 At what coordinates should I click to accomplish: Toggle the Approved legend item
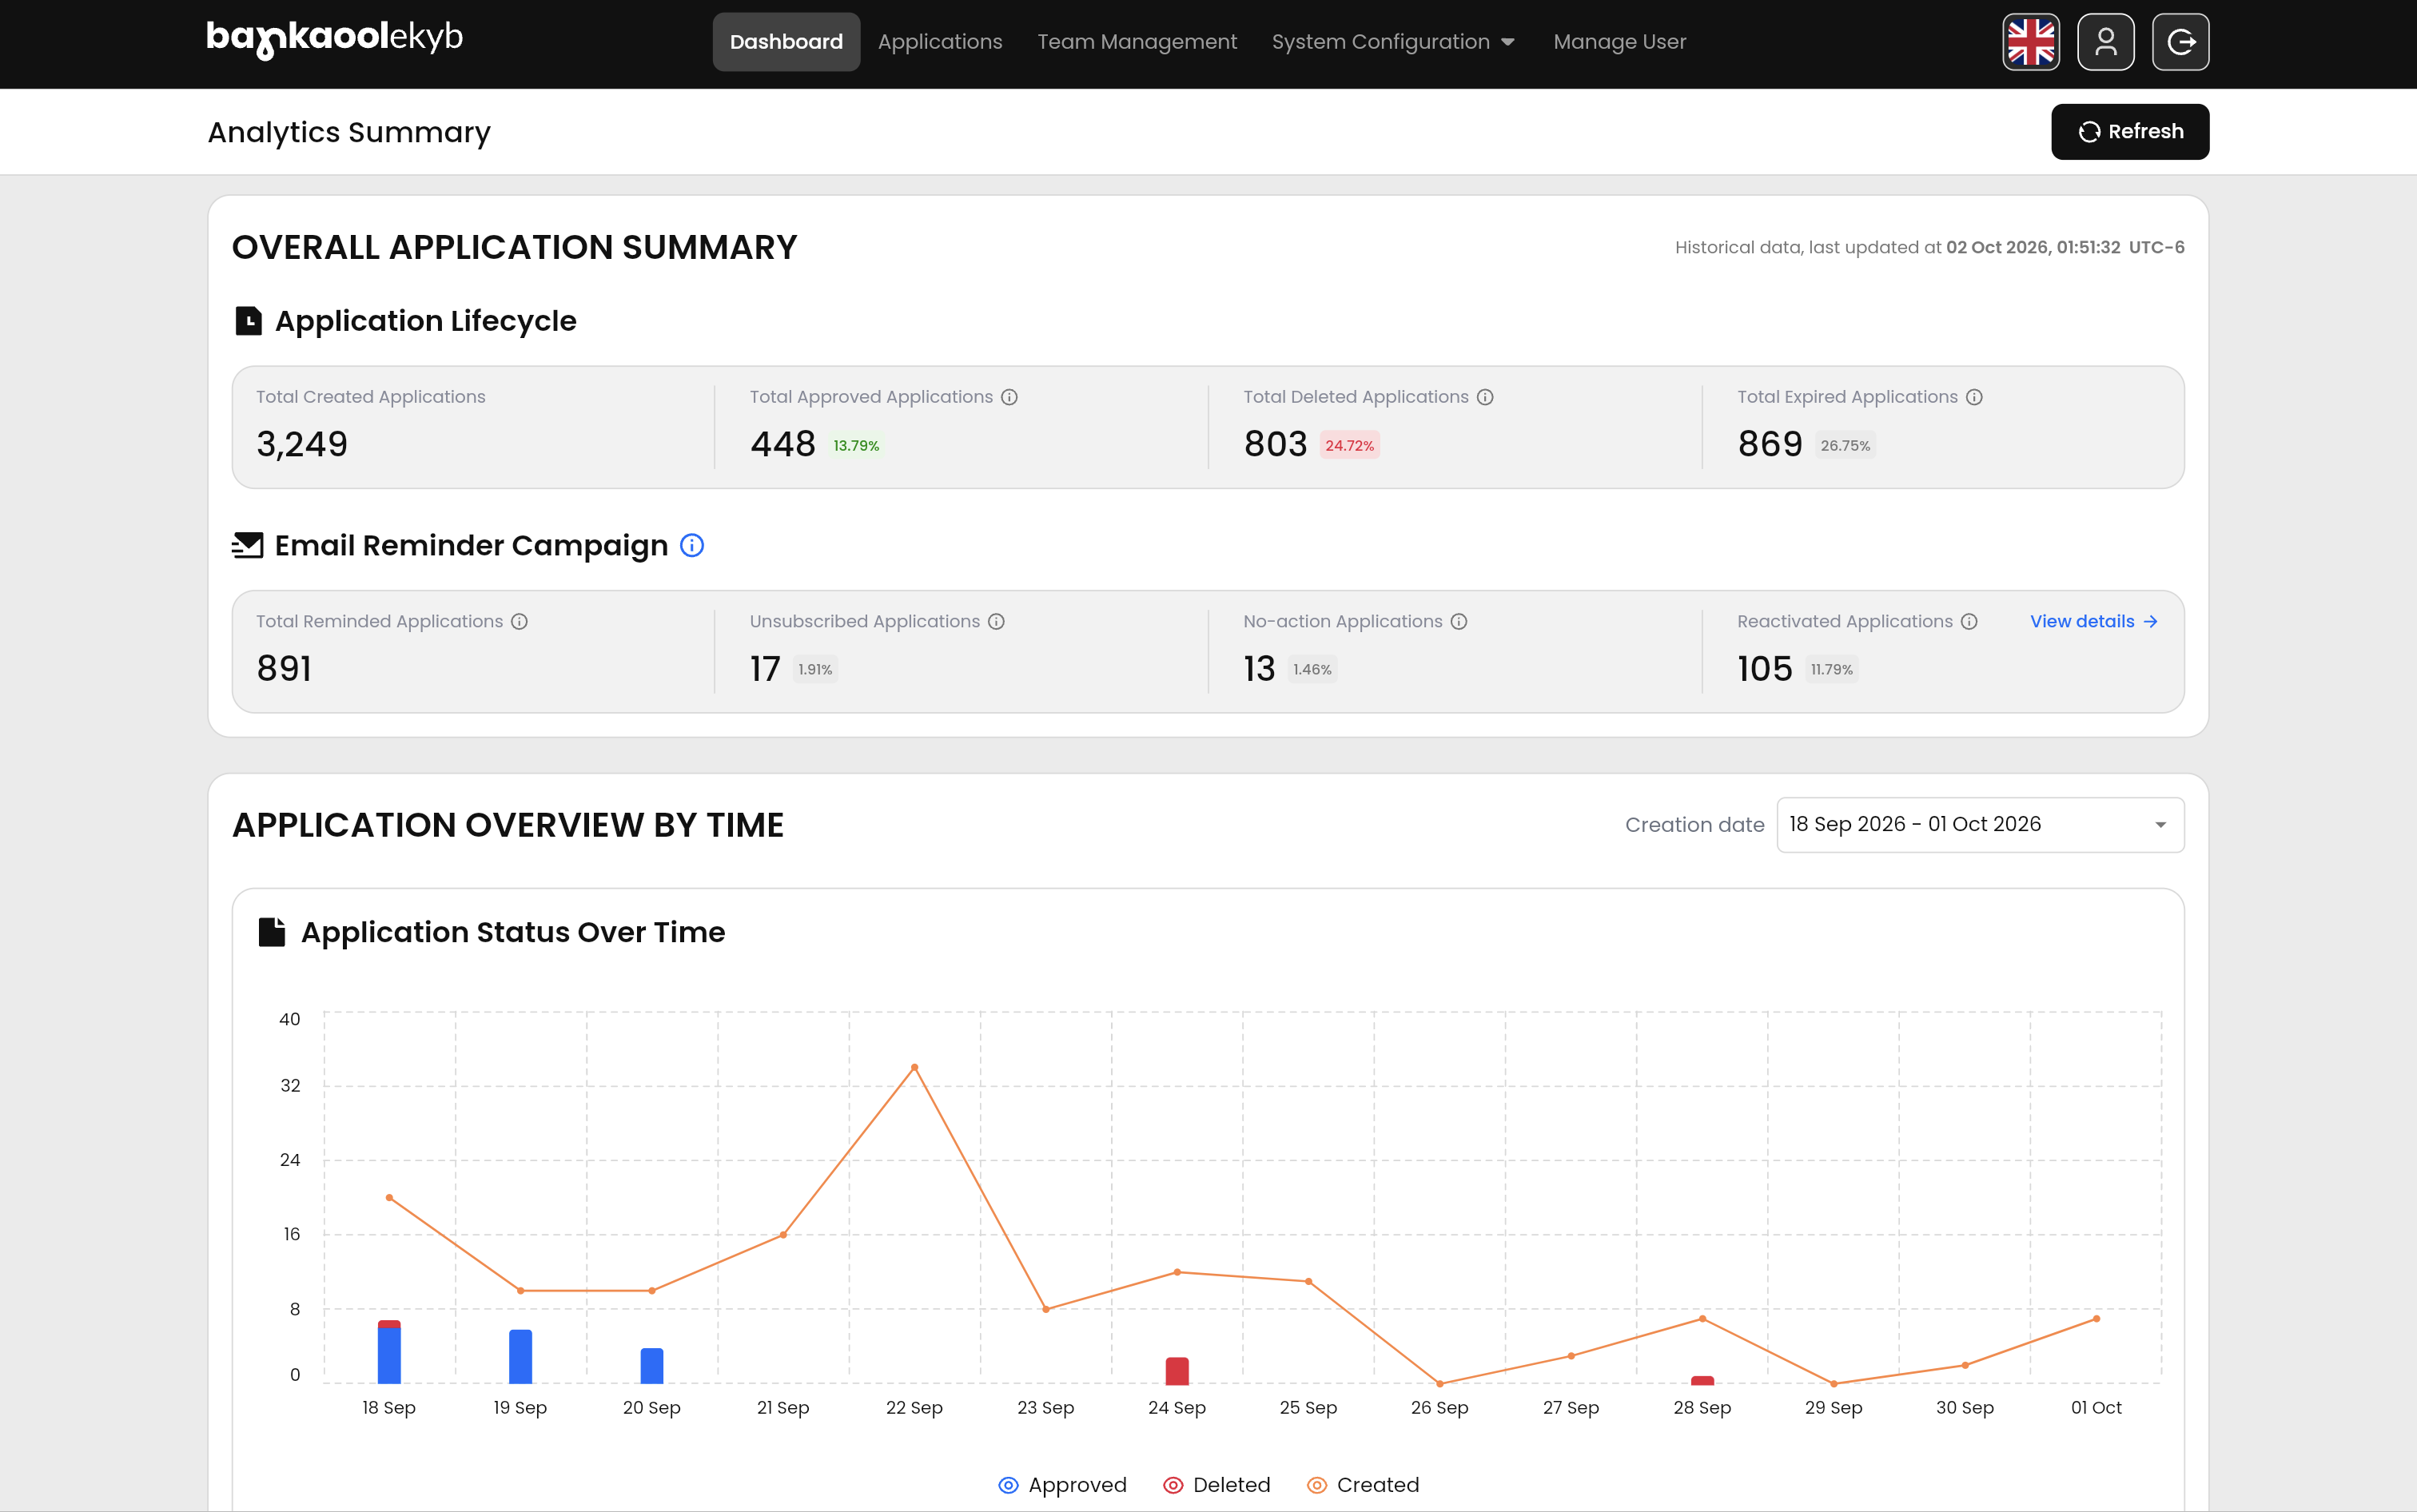click(x=1062, y=1485)
